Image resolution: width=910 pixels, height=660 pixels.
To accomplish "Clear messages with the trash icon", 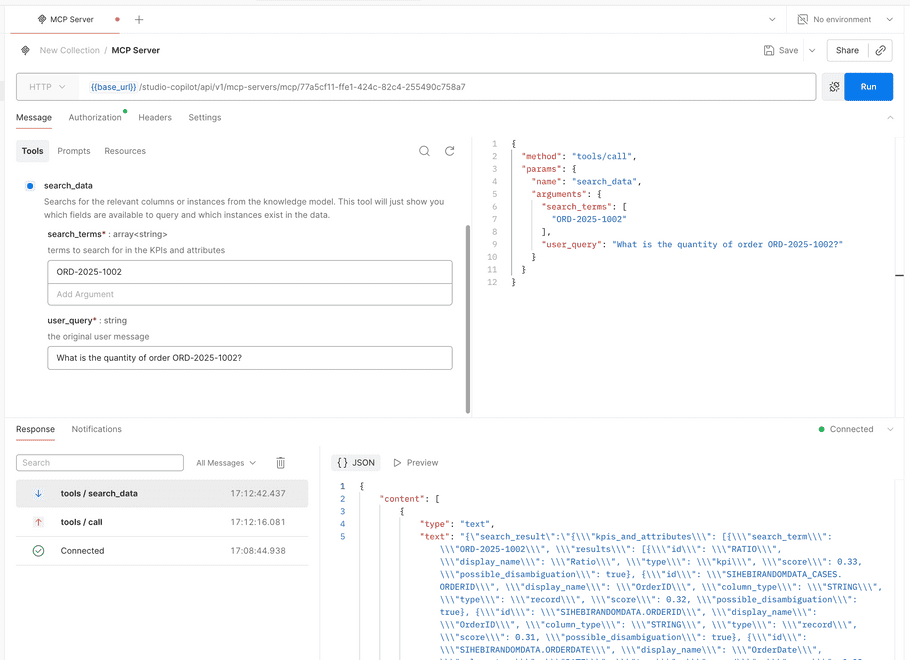I will (281, 462).
